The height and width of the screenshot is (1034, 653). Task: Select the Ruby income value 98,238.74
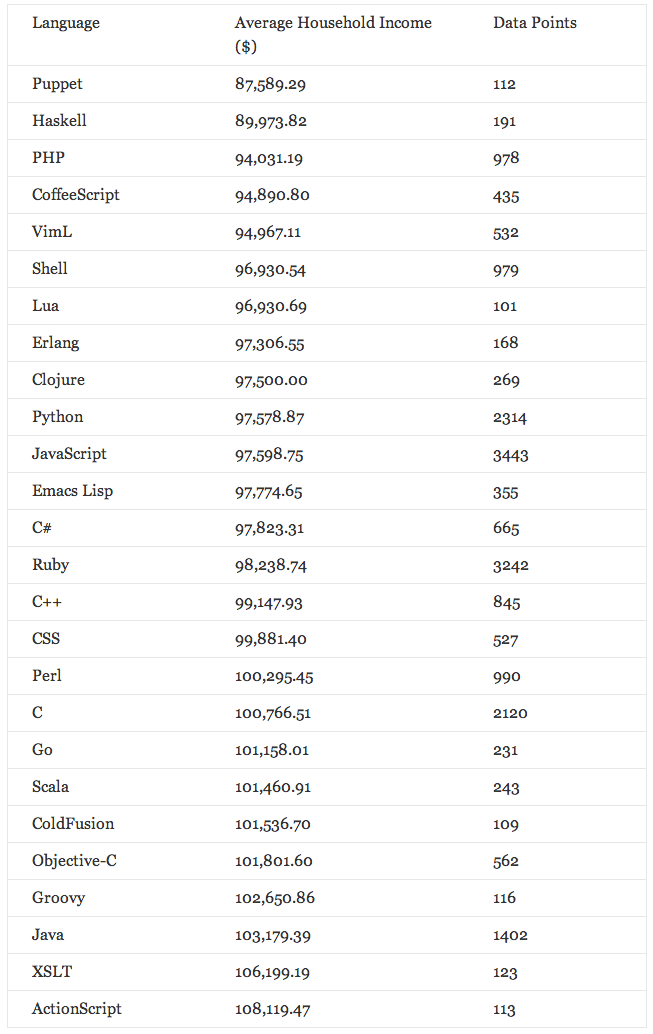coord(270,565)
